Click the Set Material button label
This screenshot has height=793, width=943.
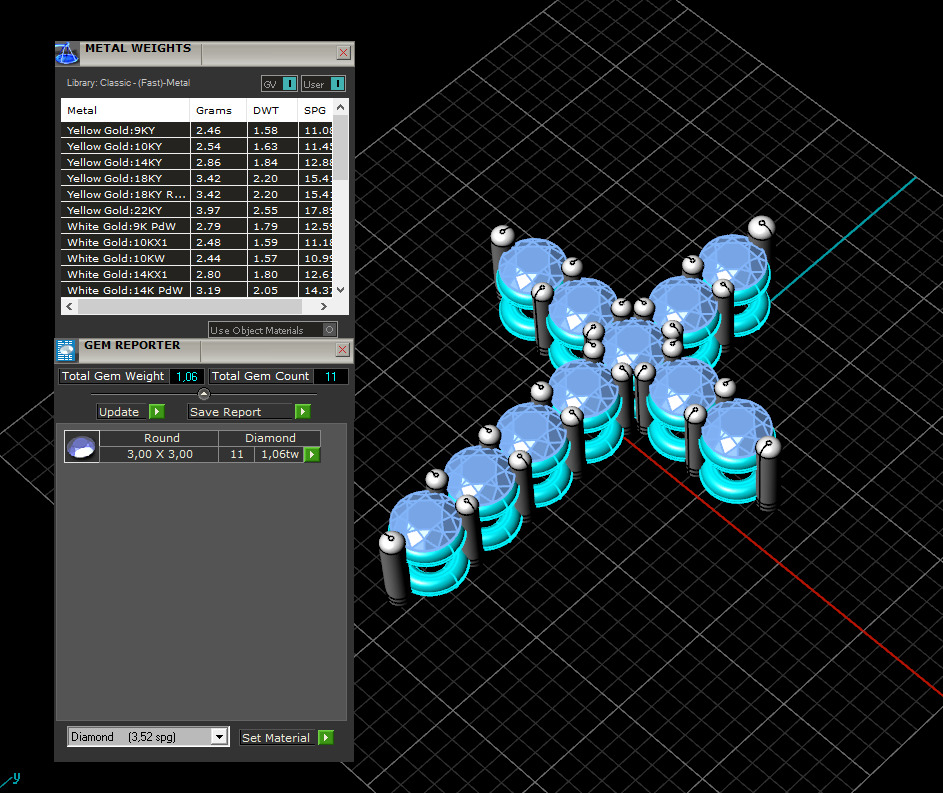275,738
